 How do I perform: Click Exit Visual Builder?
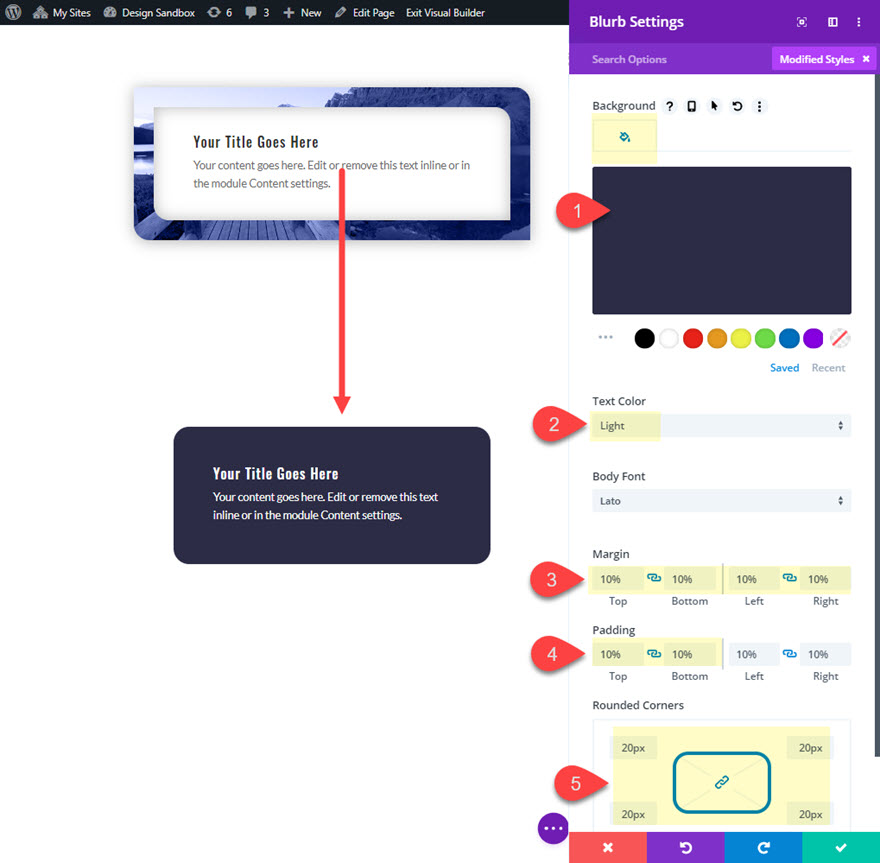tap(445, 12)
